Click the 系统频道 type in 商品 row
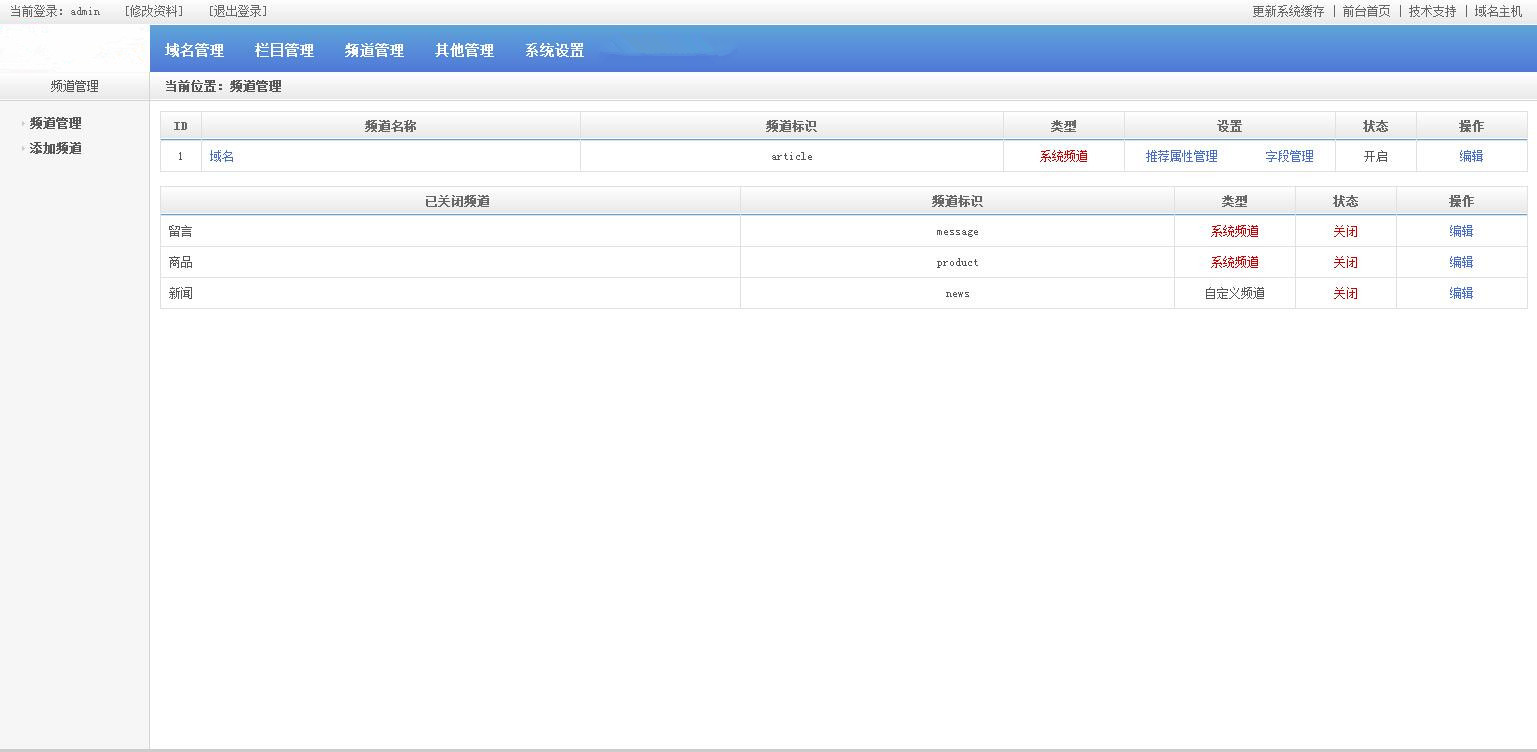This screenshot has height=752, width=1537. coord(1235,262)
